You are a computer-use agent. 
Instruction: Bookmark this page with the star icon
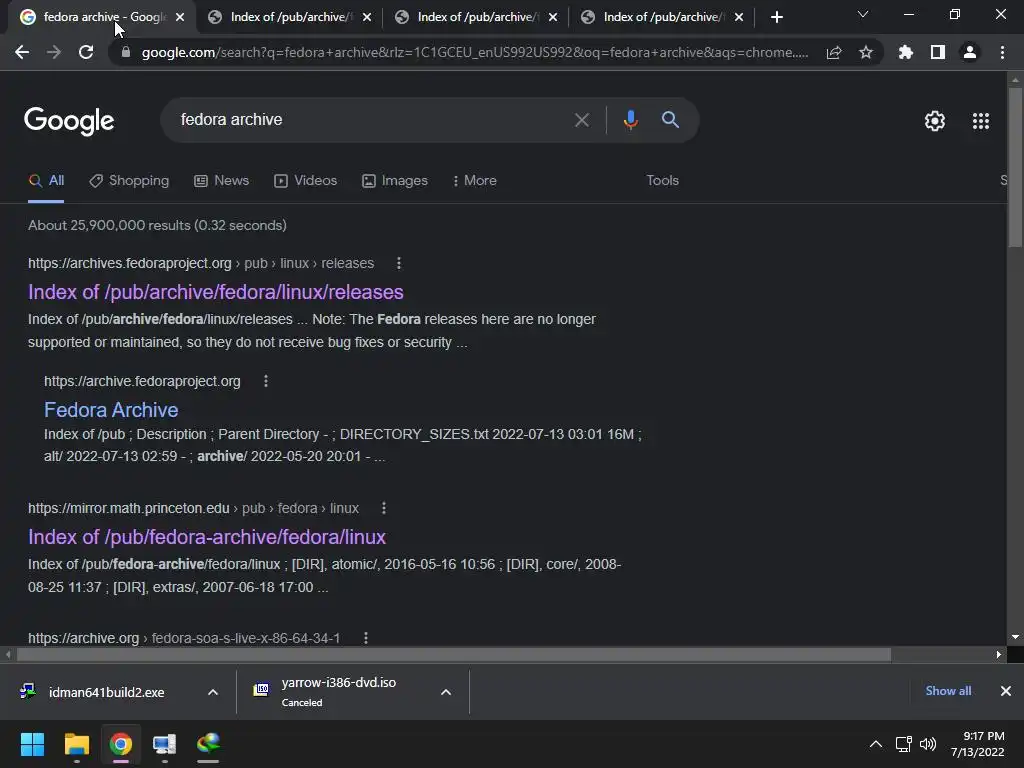[866, 52]
